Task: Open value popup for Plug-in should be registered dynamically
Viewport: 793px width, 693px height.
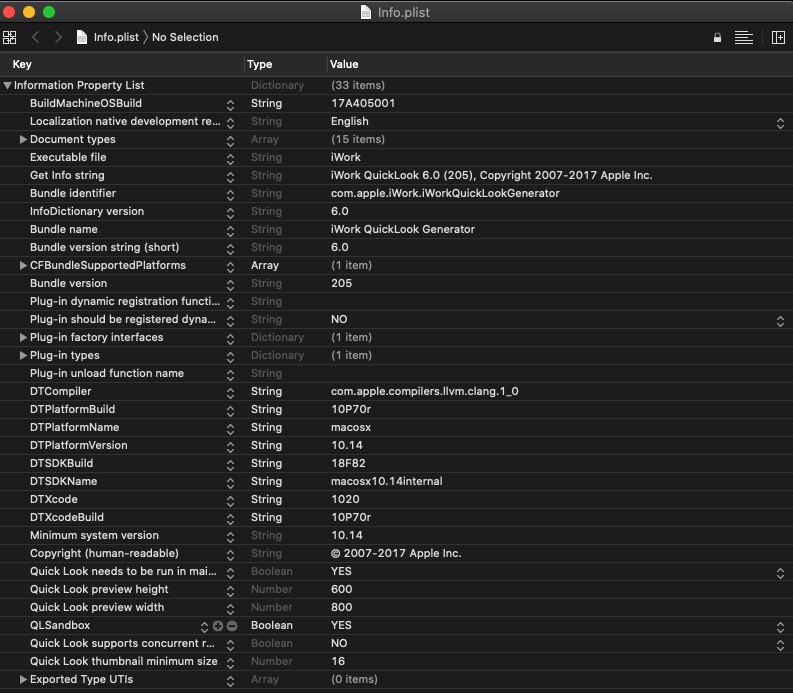Action: 780,321
